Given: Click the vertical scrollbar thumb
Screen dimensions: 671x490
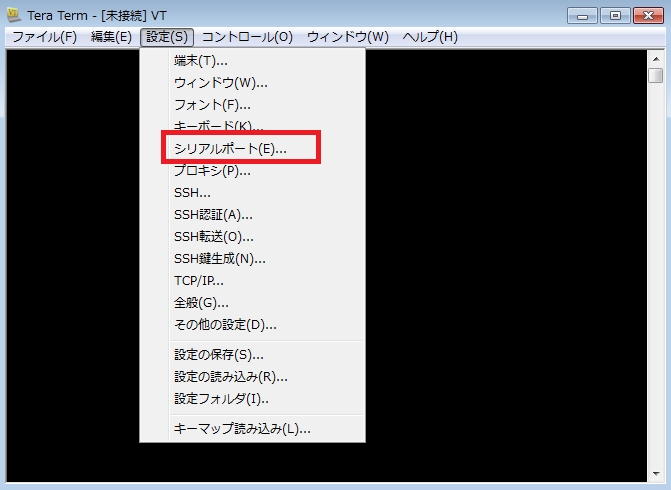Looking at the screenshot, I should (x=656, y=76).
